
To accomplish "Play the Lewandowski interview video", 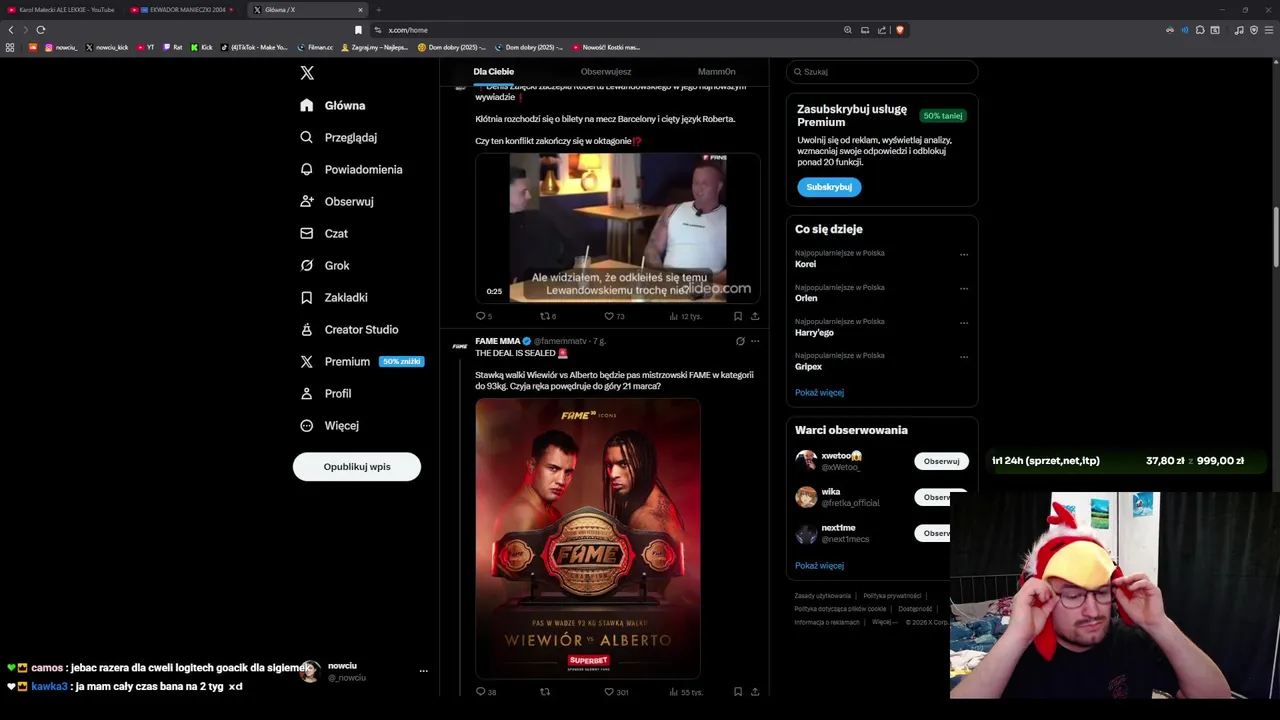I will point(618,228).
